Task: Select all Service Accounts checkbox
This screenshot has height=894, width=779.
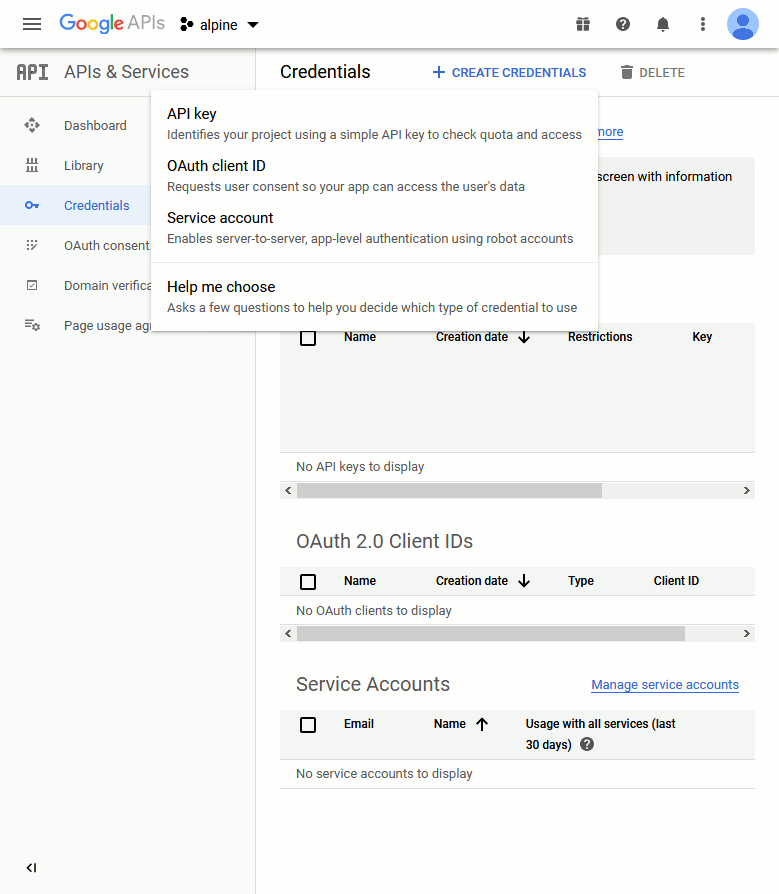Action: tap(308, 725)
